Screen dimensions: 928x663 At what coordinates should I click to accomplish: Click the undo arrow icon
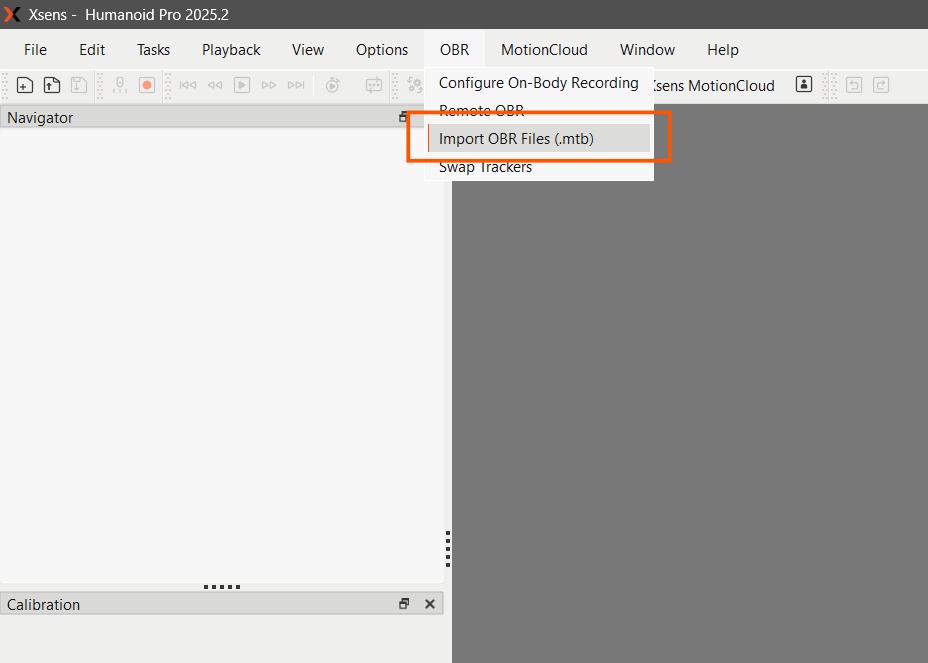click(854, 85)
